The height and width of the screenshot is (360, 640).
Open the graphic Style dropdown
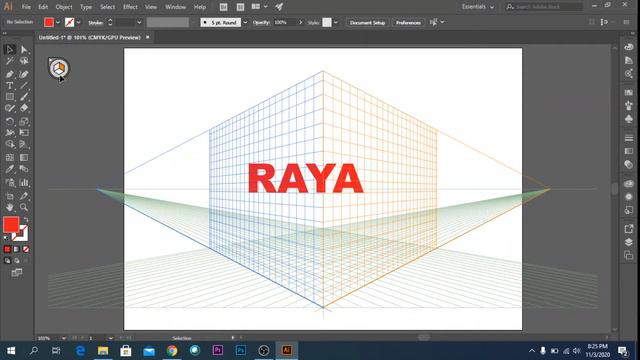[336, 22]
